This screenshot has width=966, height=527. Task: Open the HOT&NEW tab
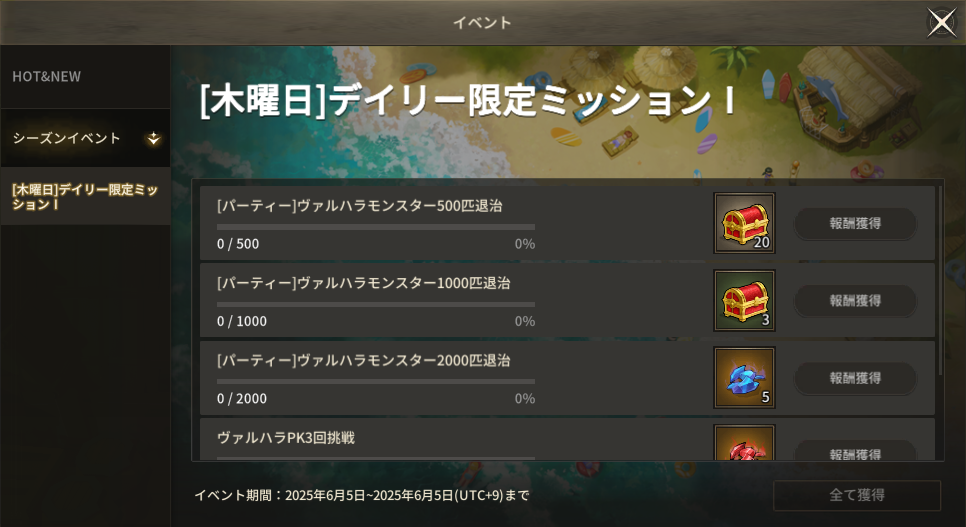(x=85, y=77)
